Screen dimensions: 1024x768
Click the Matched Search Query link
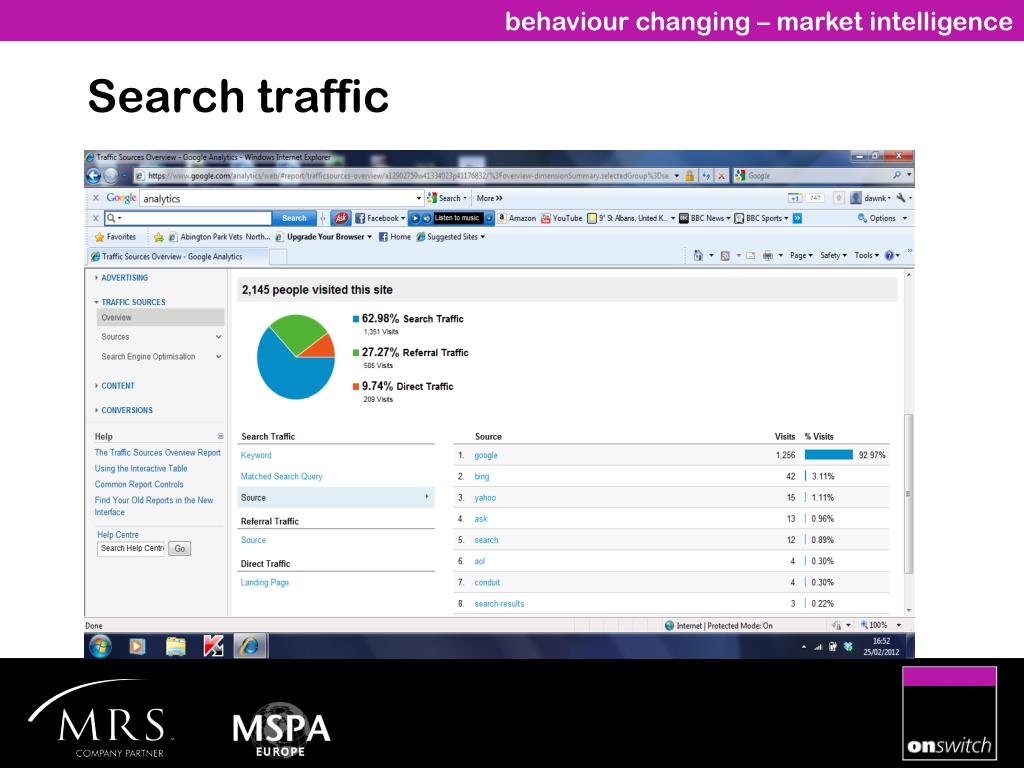coord(281,477)
